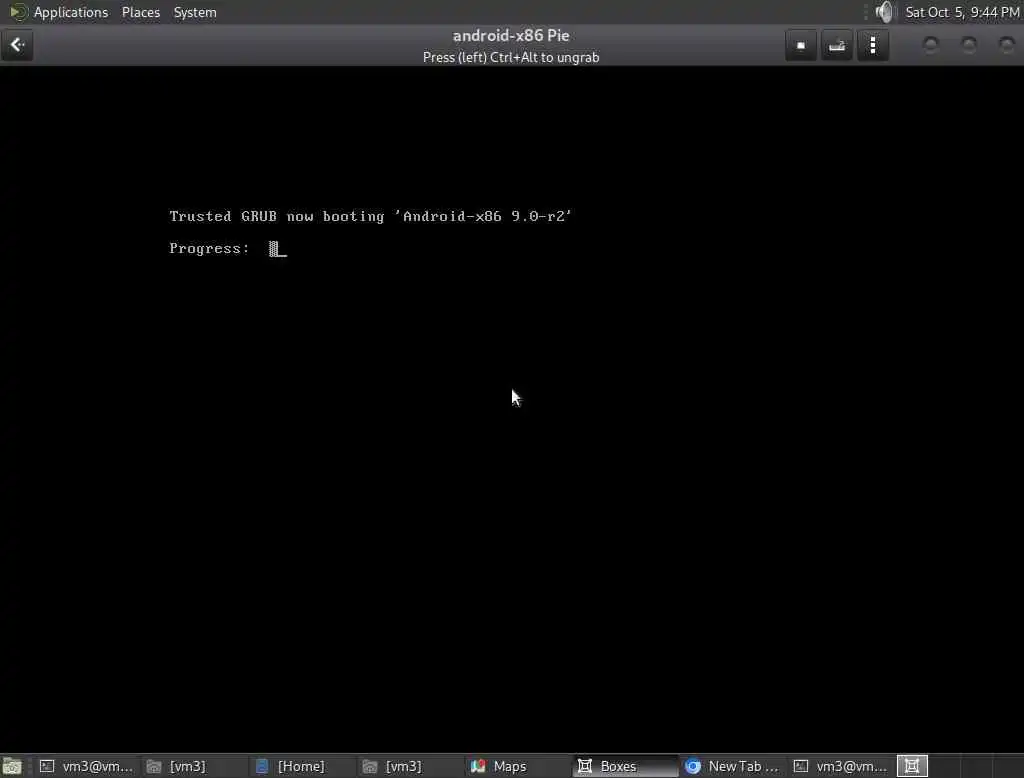Open the keyboard shortcuts button
The height and width of the screenshot is (778, 1024).
837,45
